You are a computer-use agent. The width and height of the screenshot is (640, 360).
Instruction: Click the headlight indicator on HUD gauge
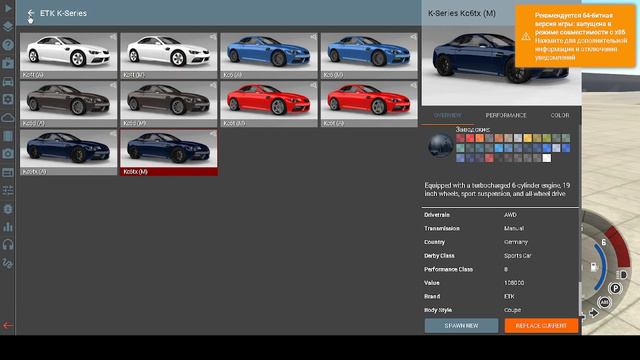coord(622,275)
